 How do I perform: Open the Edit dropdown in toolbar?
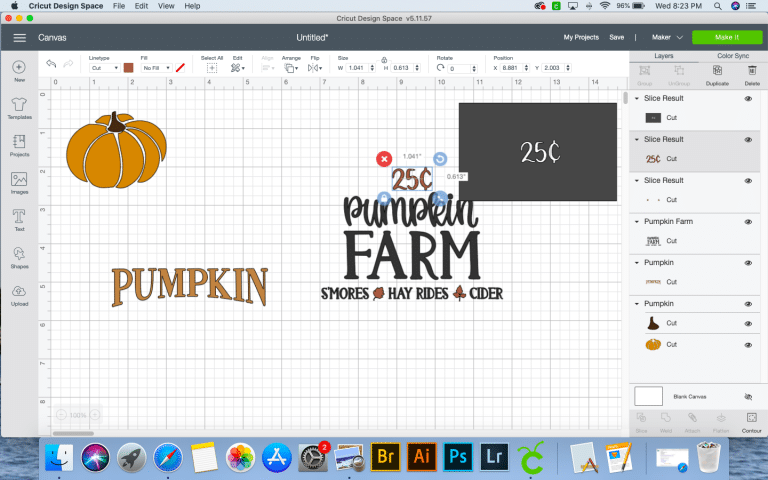tap(238, 68)
